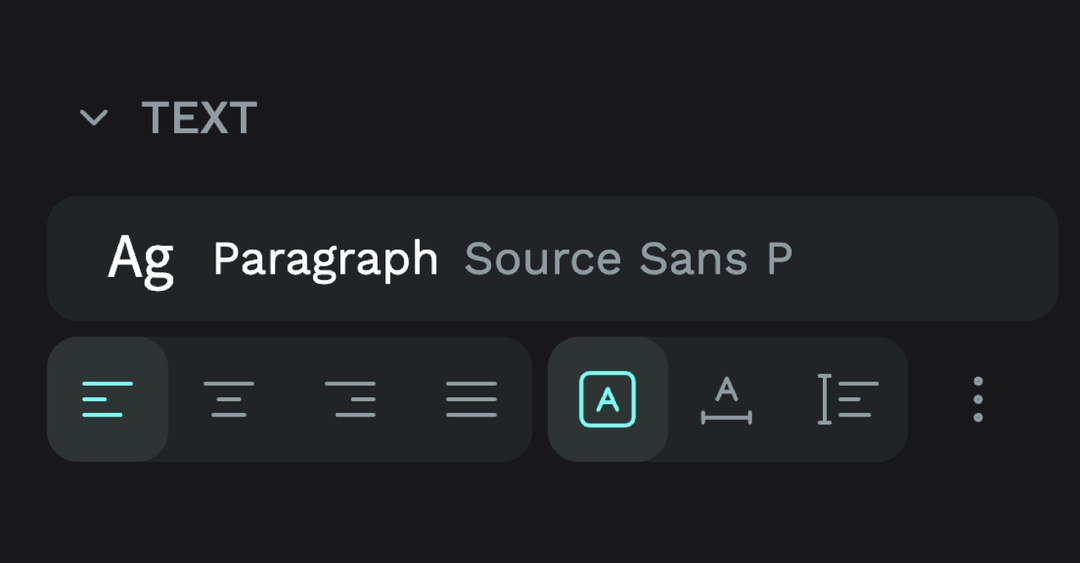This screenshot has height=563, width=1080.
Task: Toggle off the active left-align button
Action: tap(107, 399)
